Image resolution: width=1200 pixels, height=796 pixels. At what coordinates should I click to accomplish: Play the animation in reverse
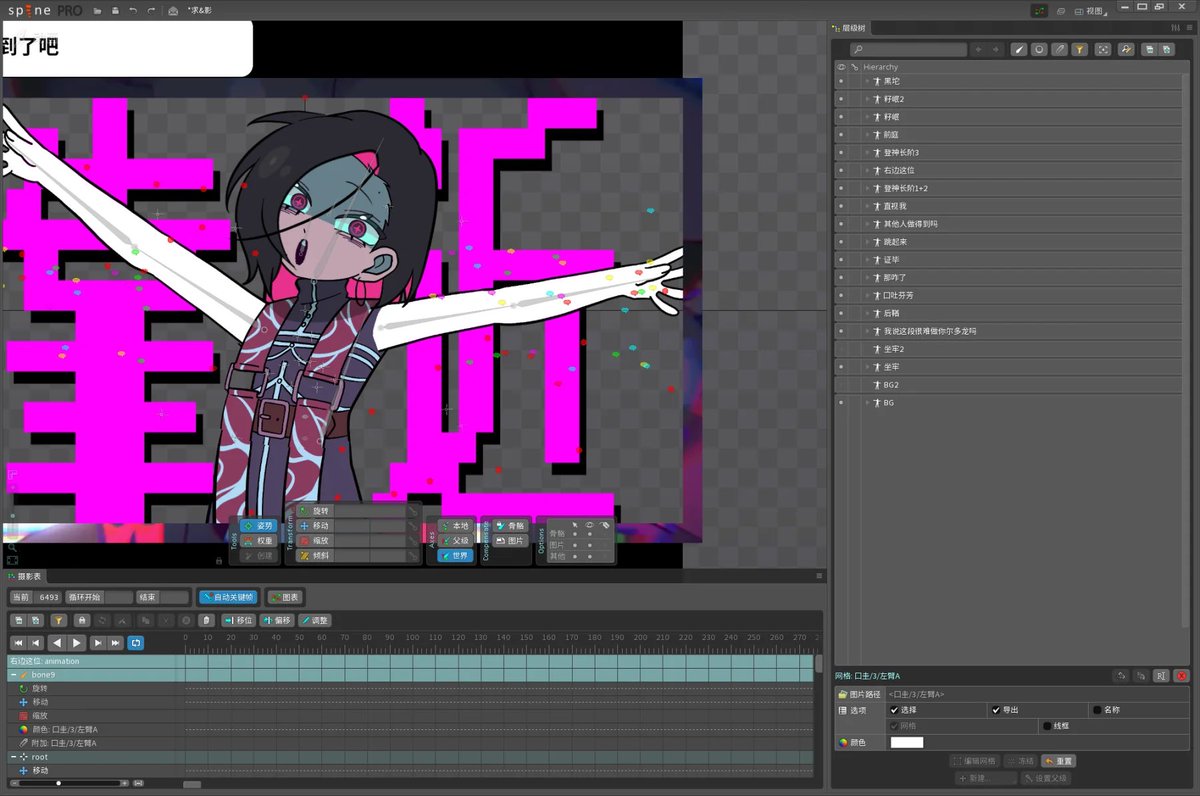coord(57,643)
